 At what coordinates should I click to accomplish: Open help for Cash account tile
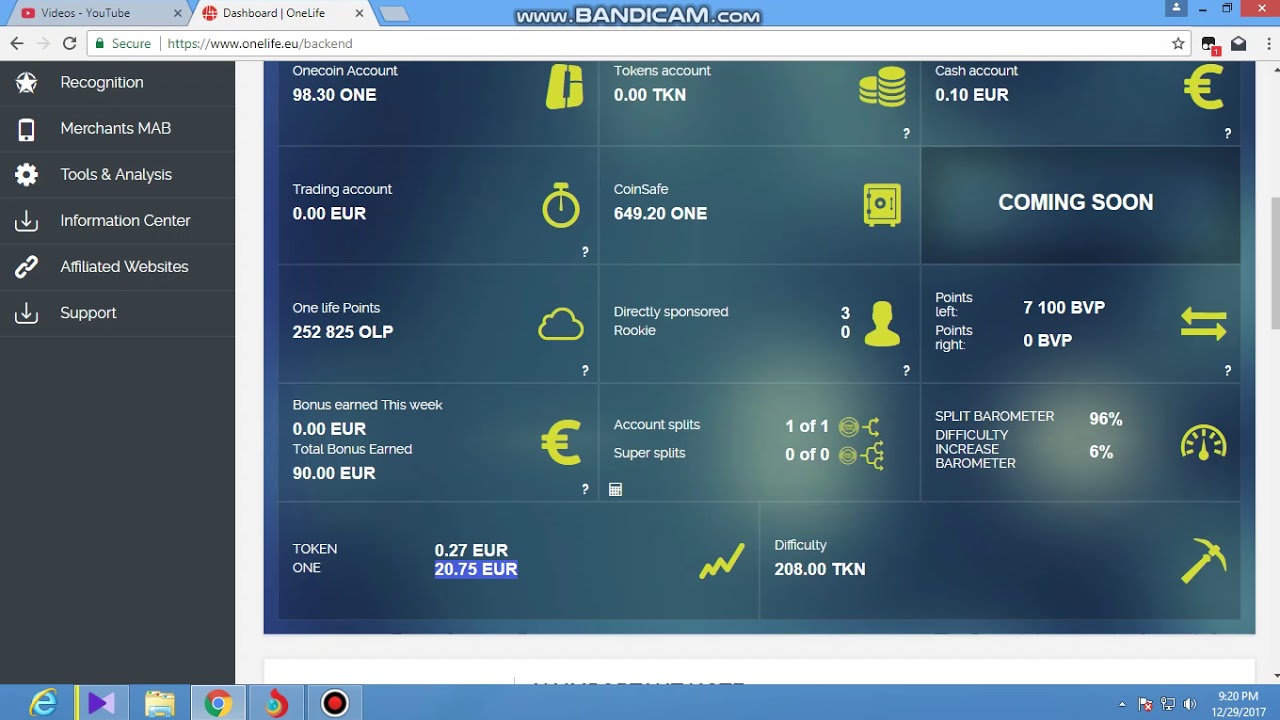pyautogui.click(x=1227, y=133)
